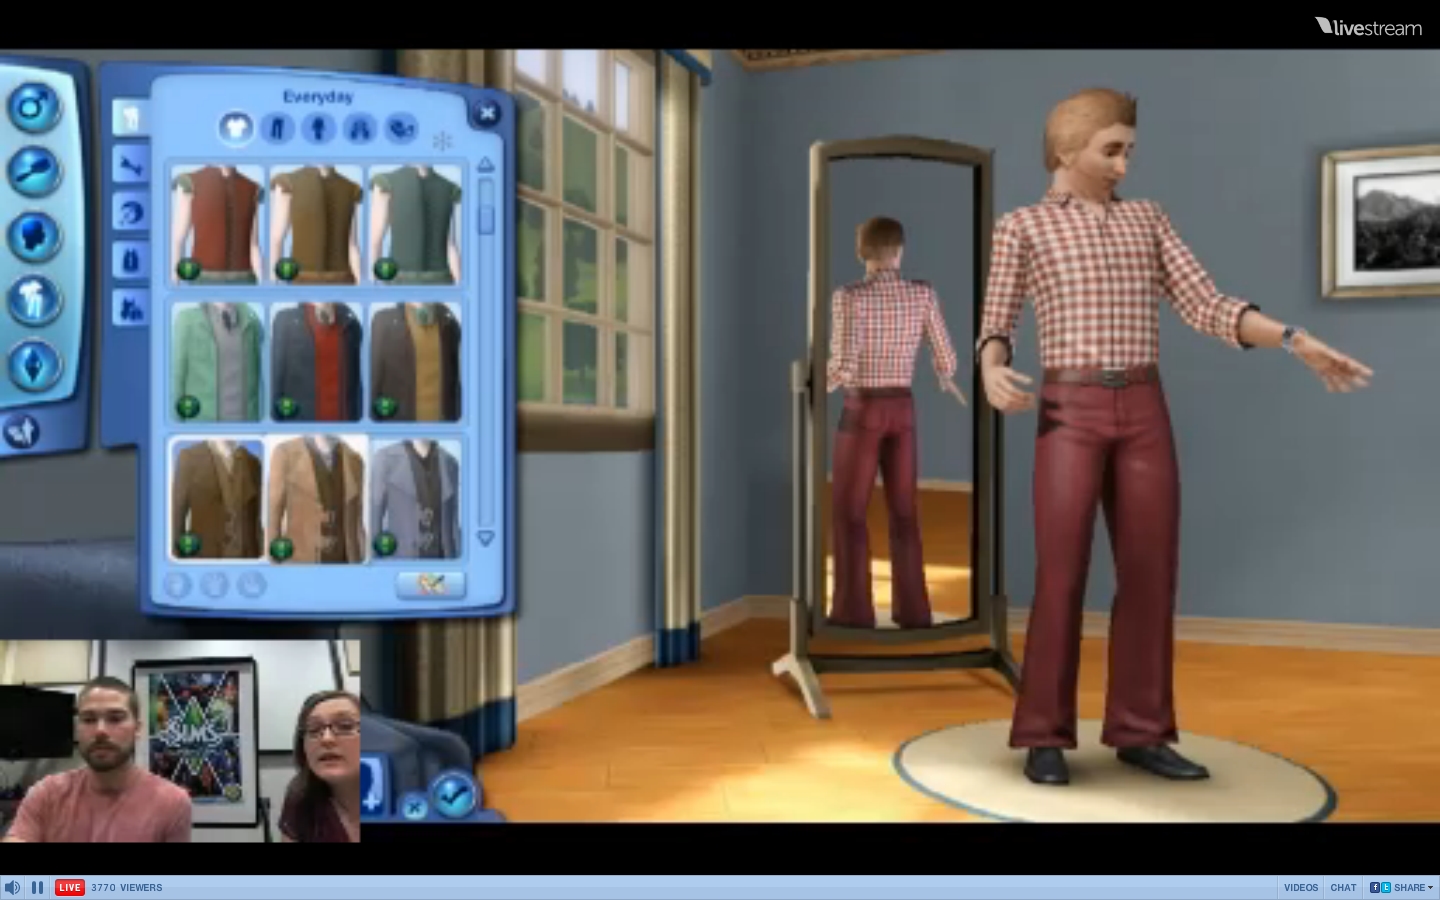Select the Everyday outfit side tab
1440x900 pixels.
130,117
